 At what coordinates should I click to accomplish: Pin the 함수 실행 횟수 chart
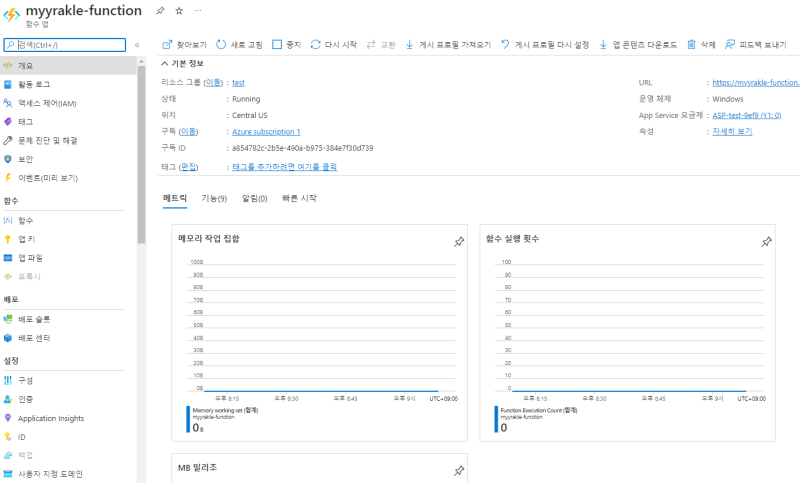[x=766, y=242]
